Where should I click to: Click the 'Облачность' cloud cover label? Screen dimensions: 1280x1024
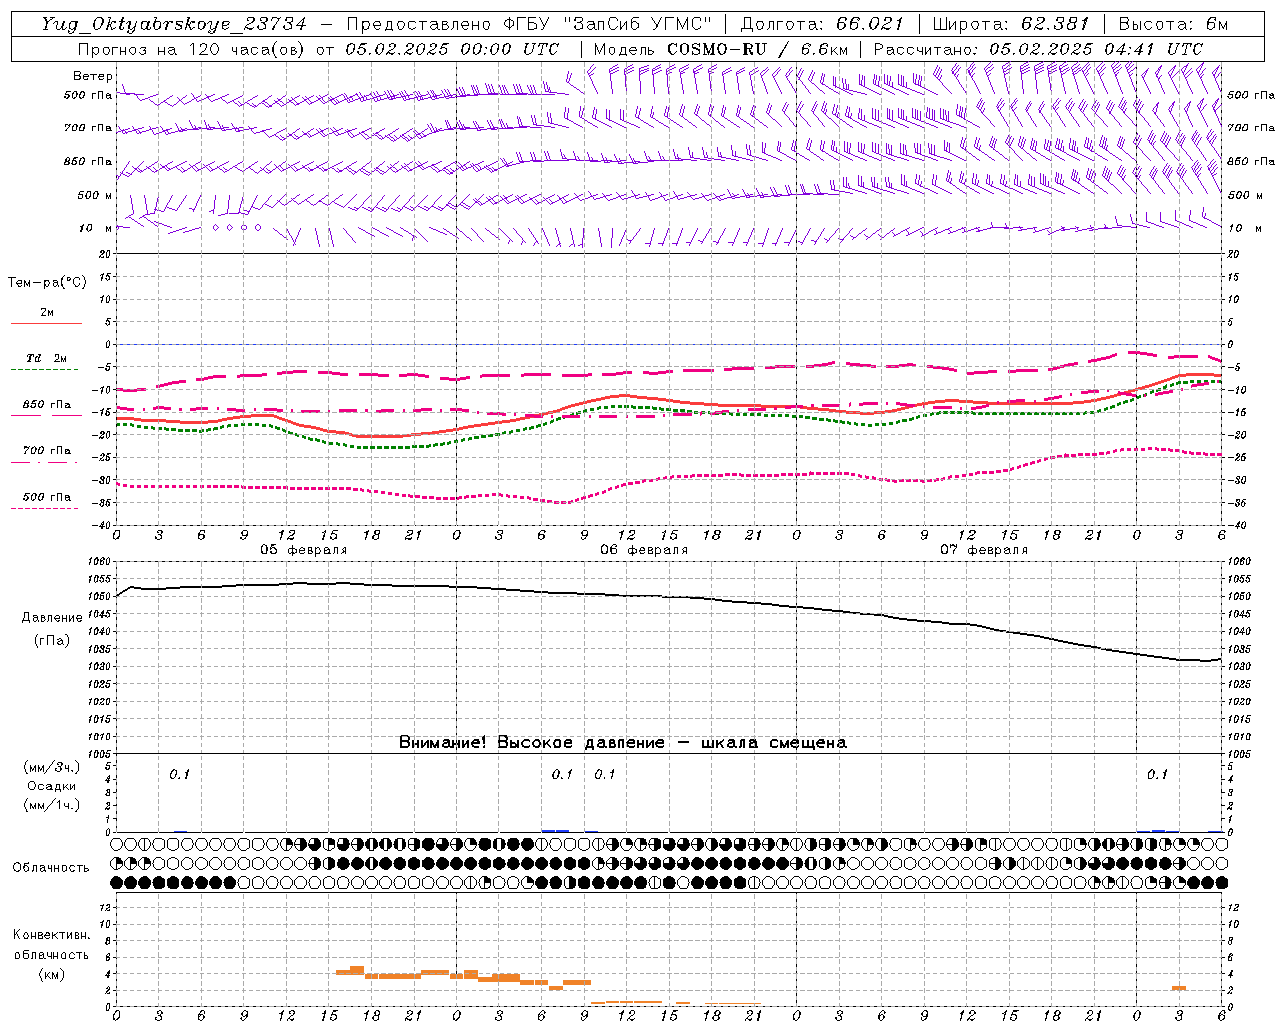51,868
